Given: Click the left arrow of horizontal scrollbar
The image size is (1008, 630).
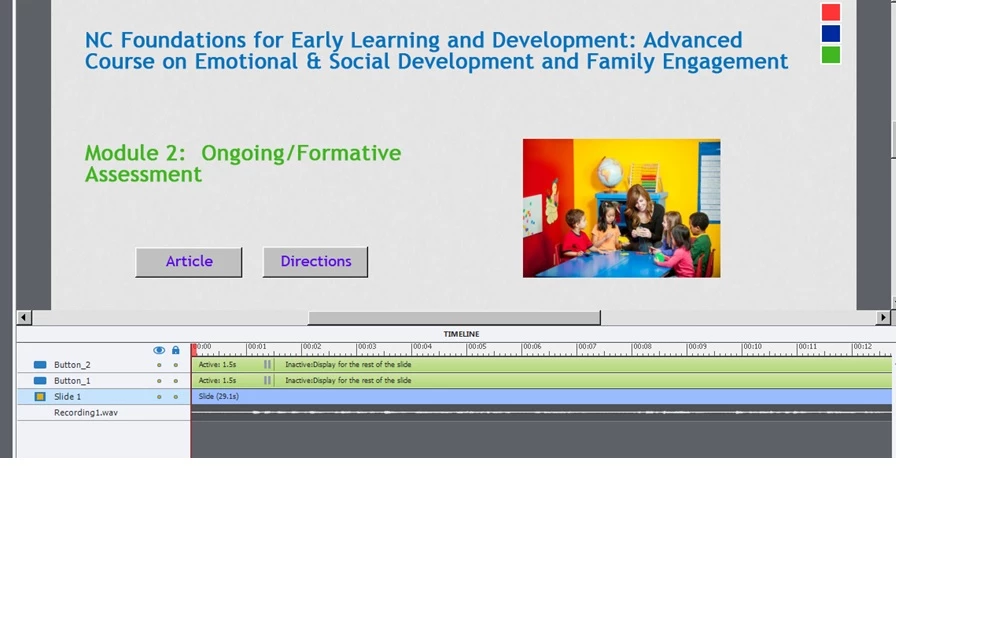Looking at the screenshot, I should 24,317.
